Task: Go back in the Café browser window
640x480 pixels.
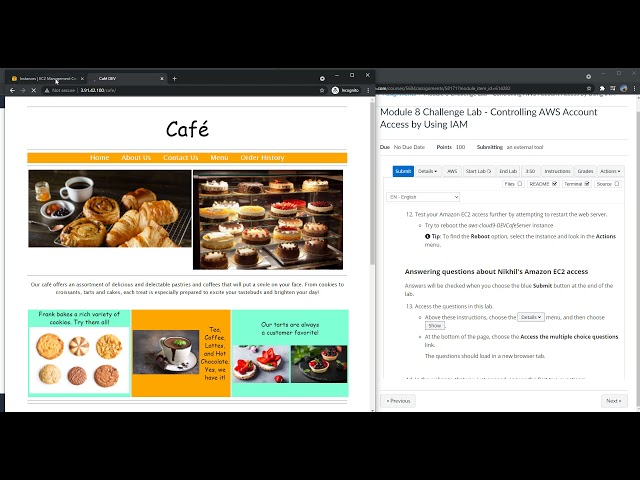Action: tap(12, 90)
